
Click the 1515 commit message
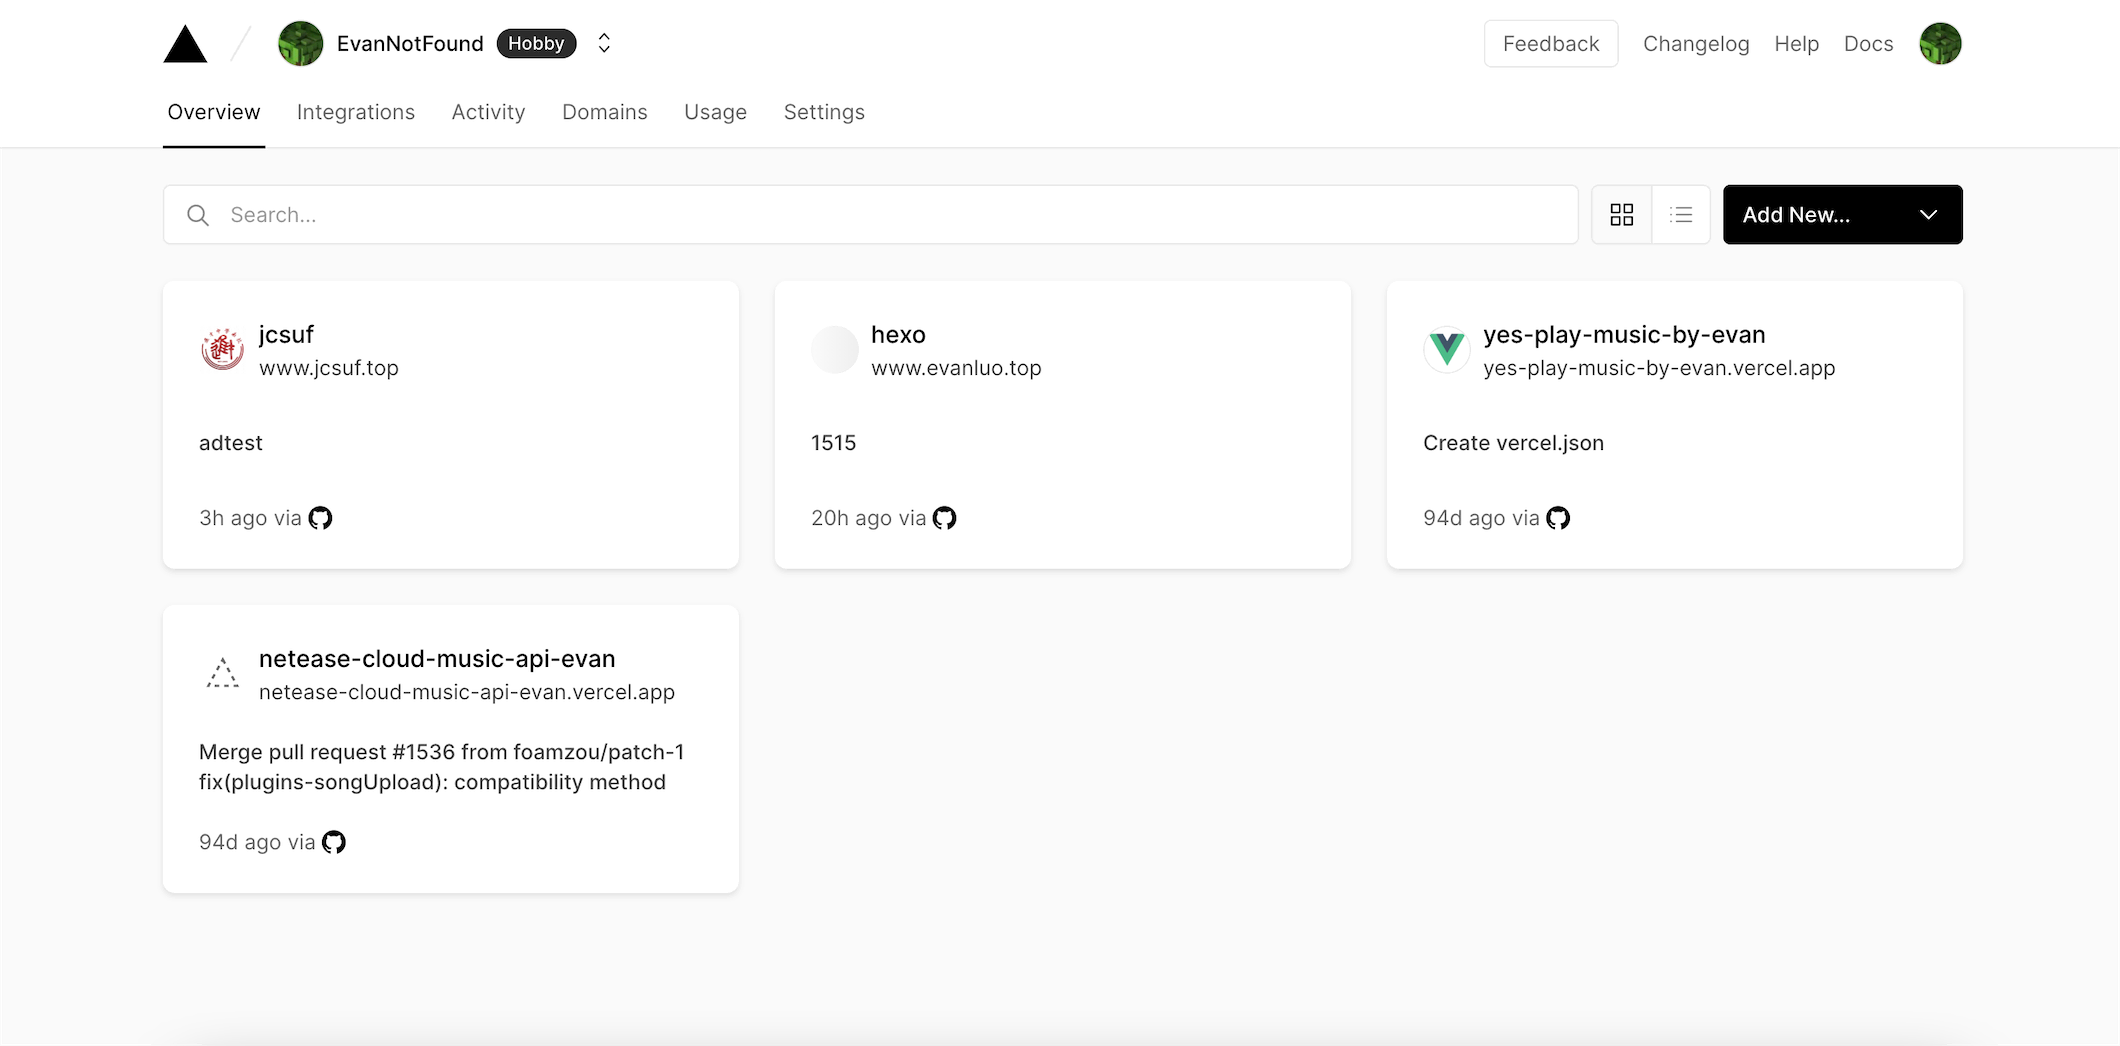(834, 443)
